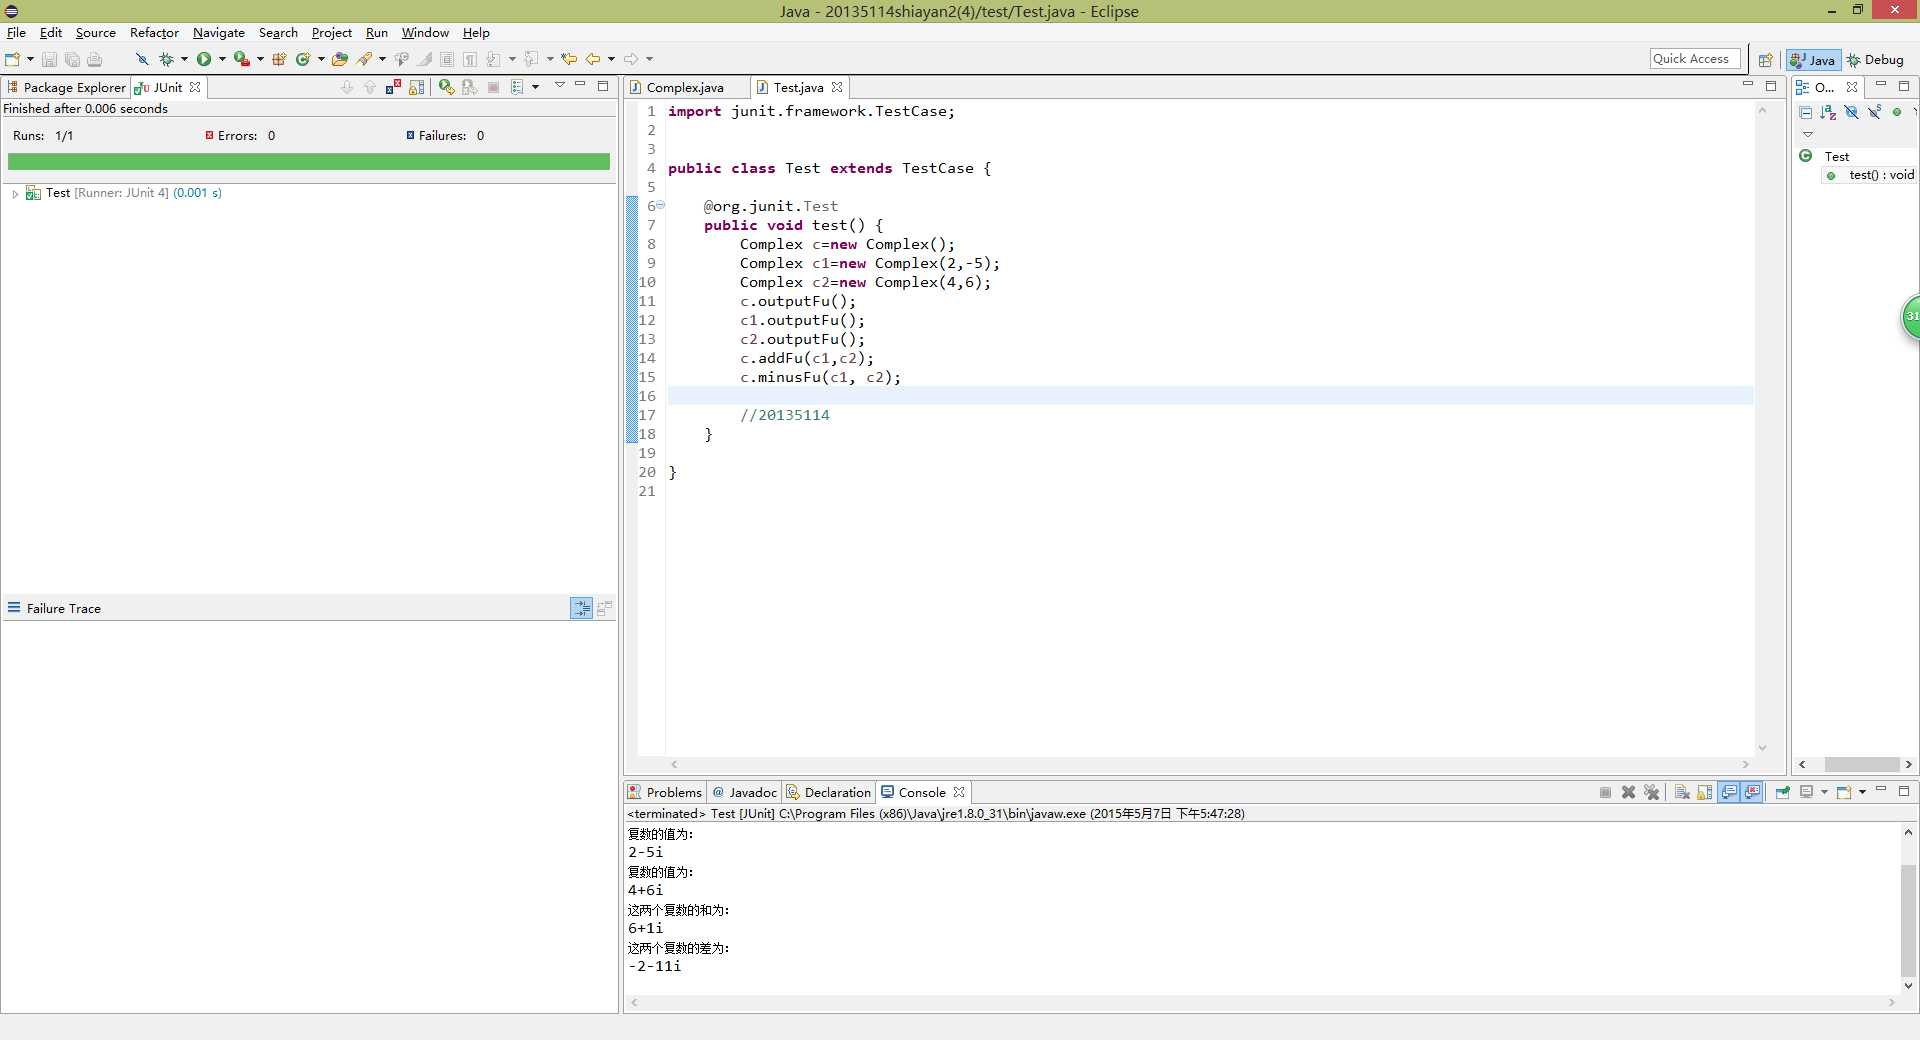1920x1040 pixels.
Task: Click the Last Edit Location icon
Action: 569,59
